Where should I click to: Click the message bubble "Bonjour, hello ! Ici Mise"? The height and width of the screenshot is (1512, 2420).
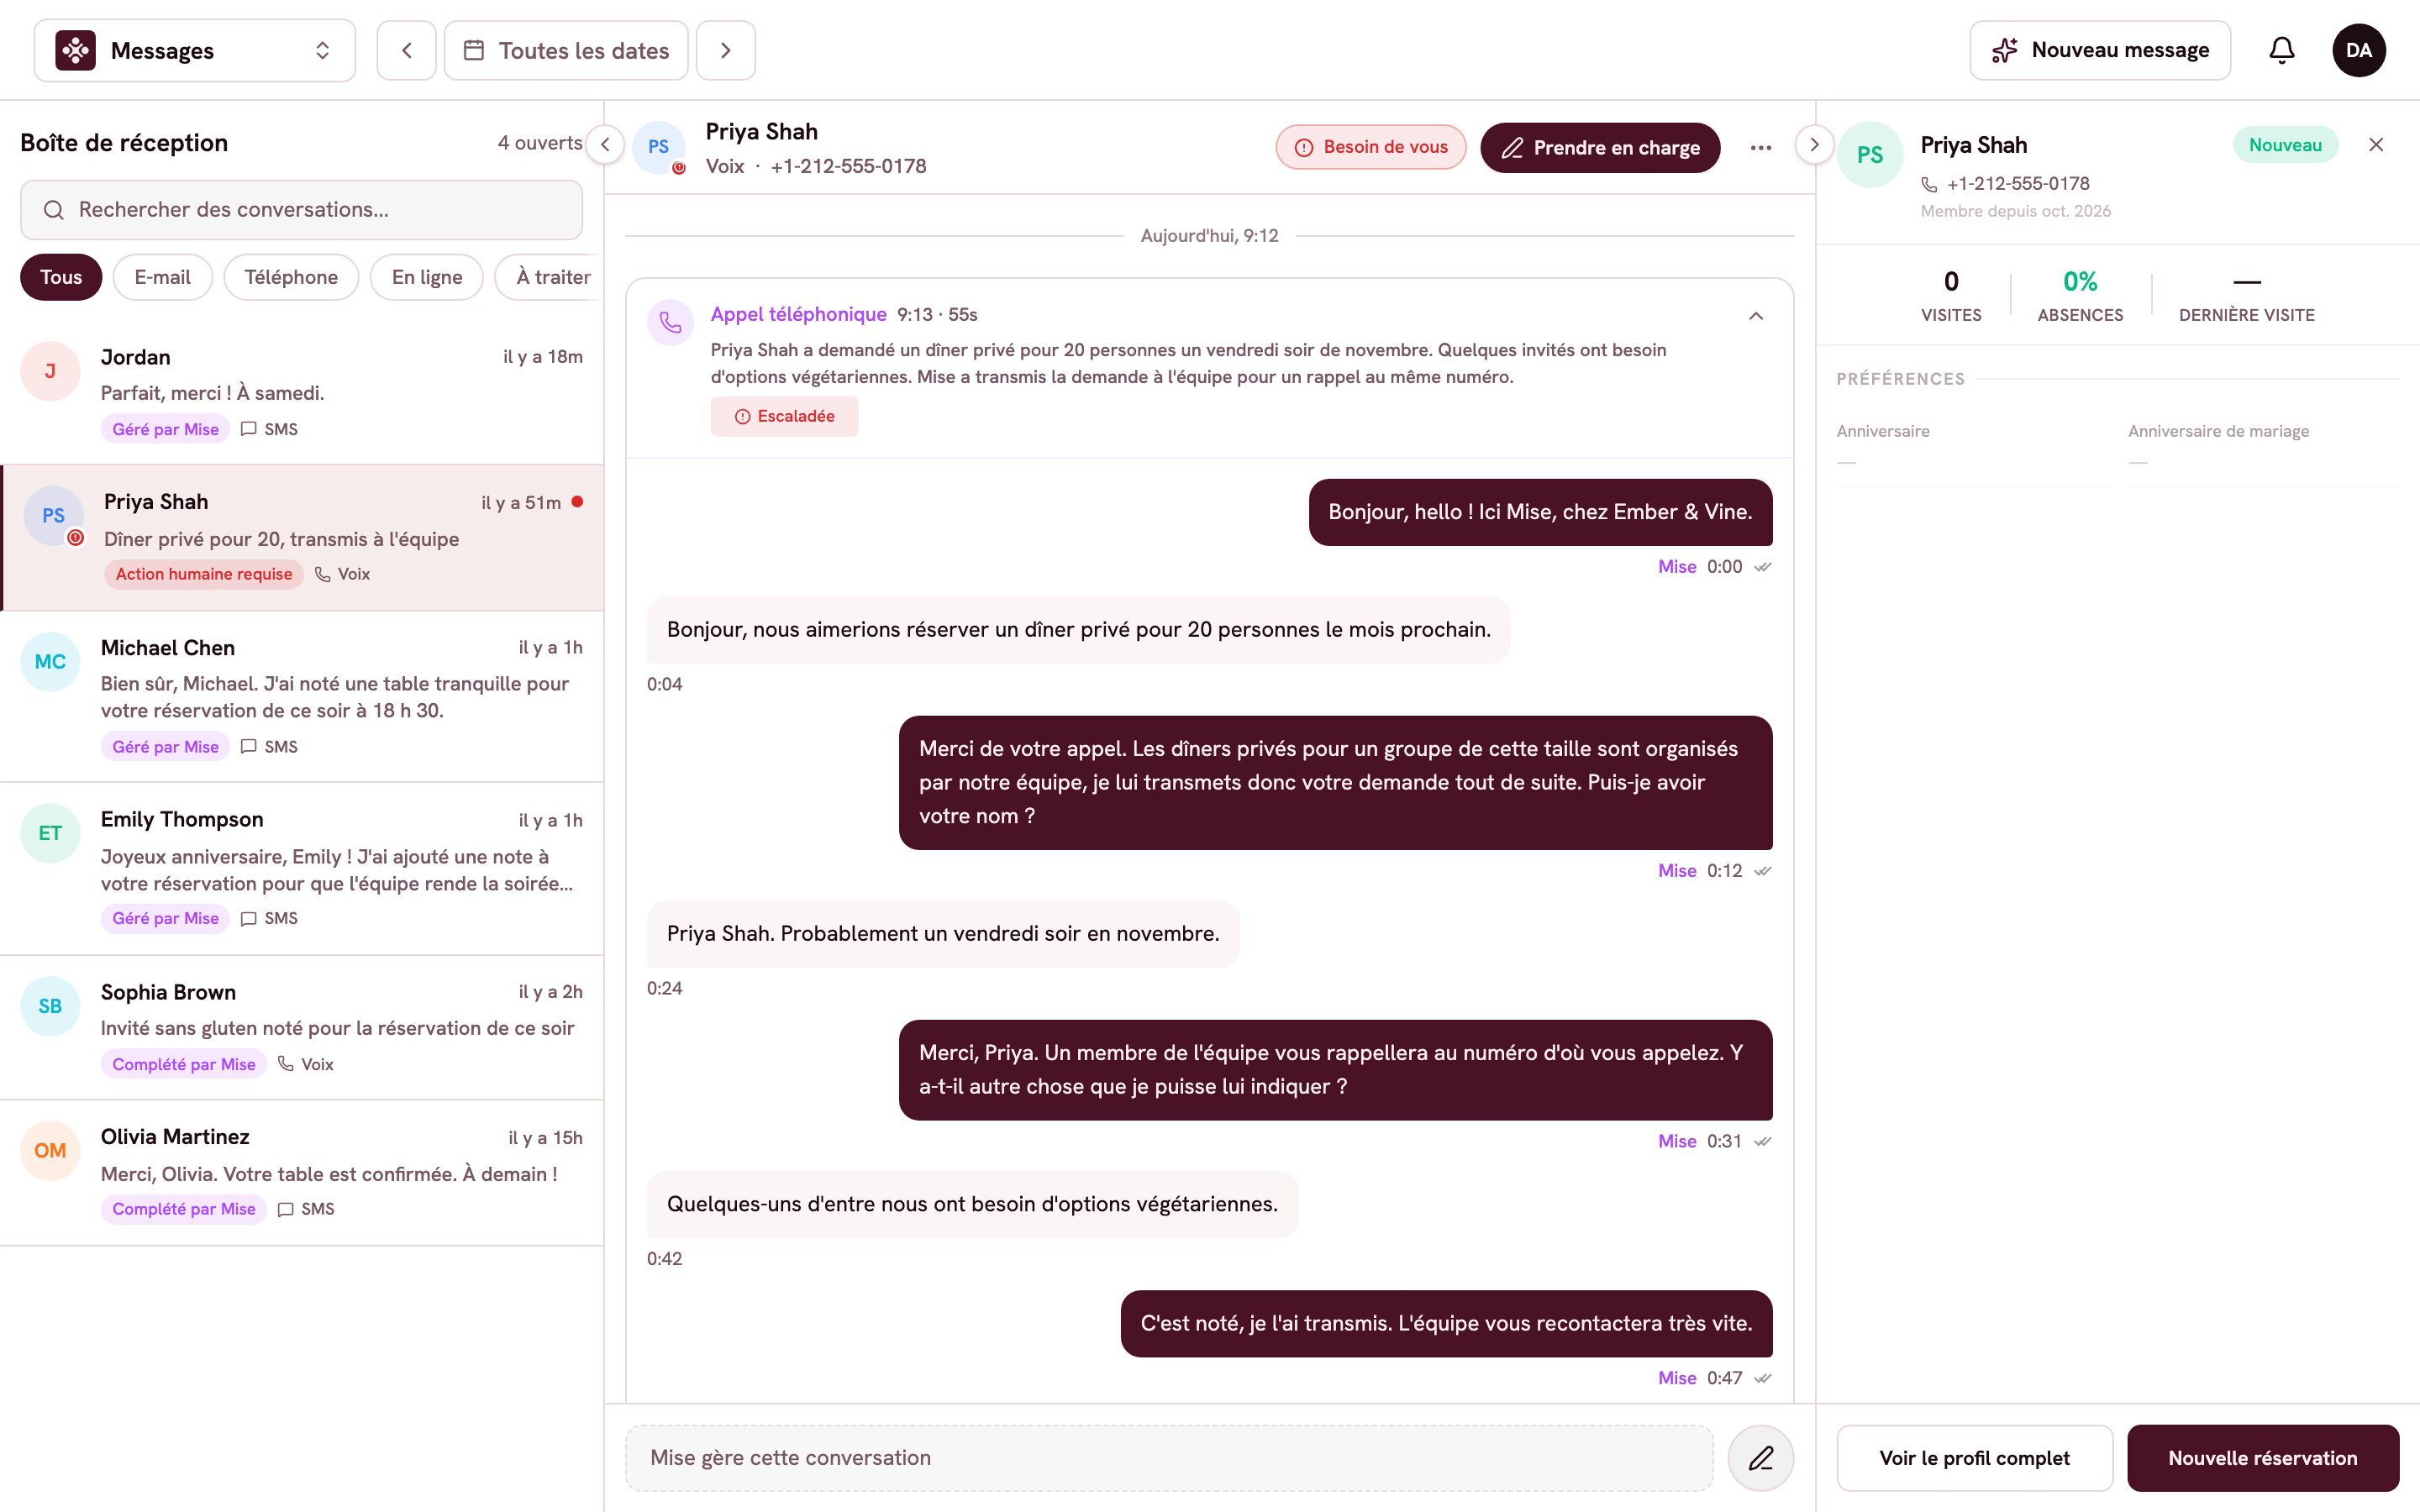pyautogui.click(x=1540, y=512)
